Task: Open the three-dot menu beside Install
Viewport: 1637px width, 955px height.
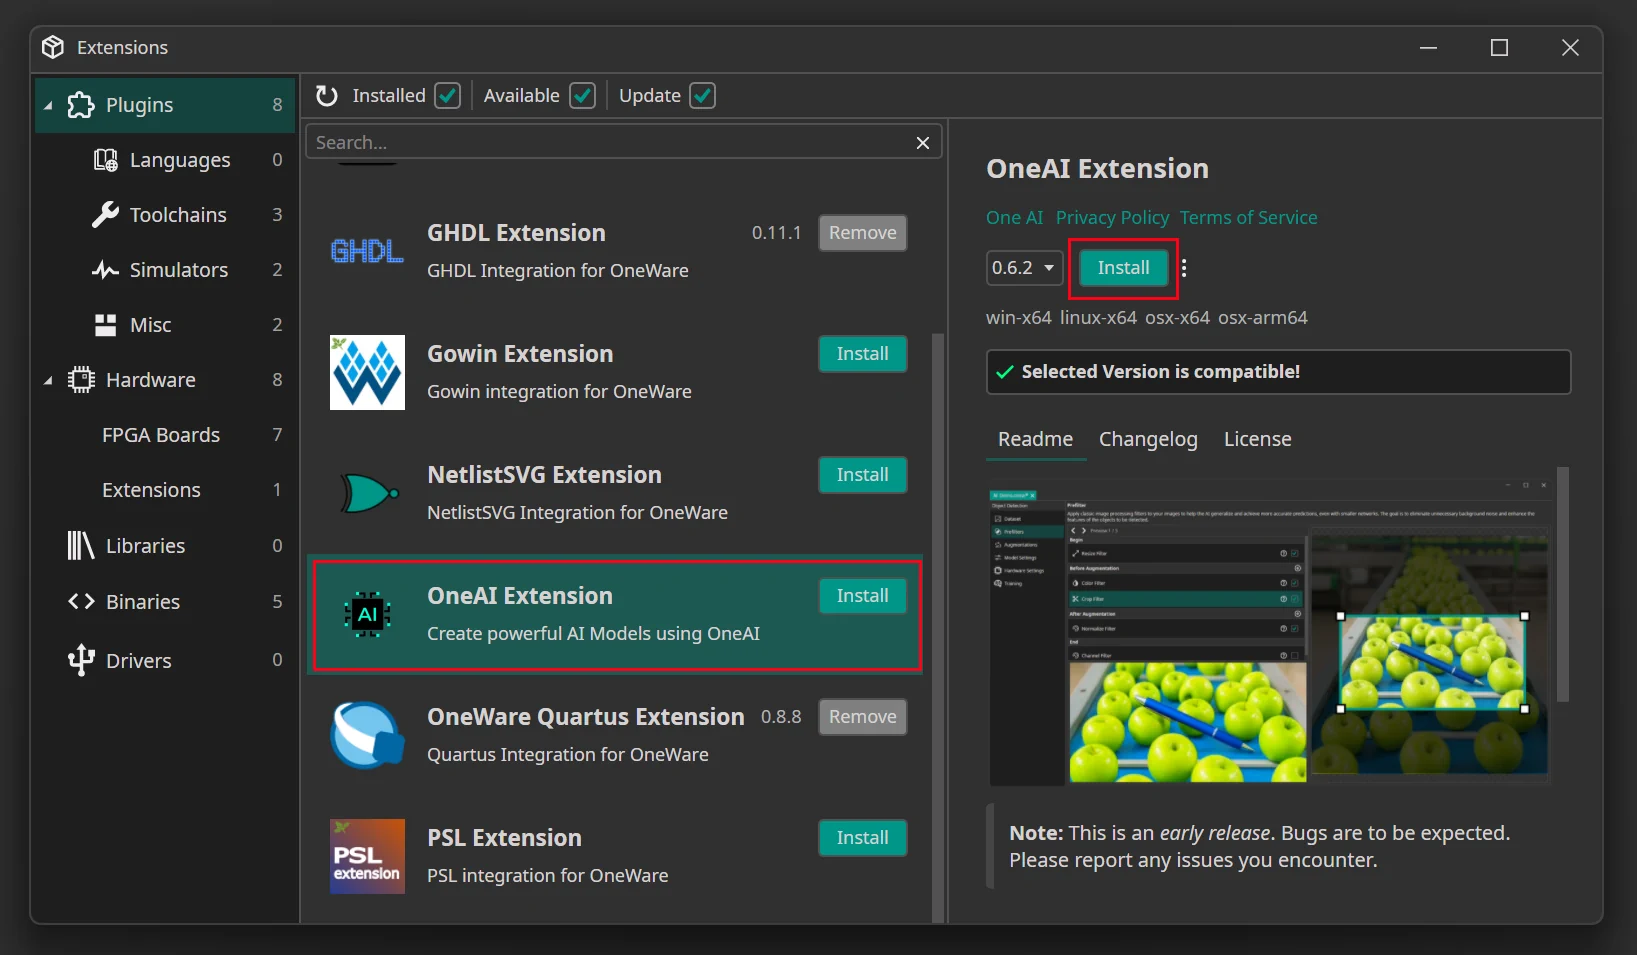Action: (1184, 268)
